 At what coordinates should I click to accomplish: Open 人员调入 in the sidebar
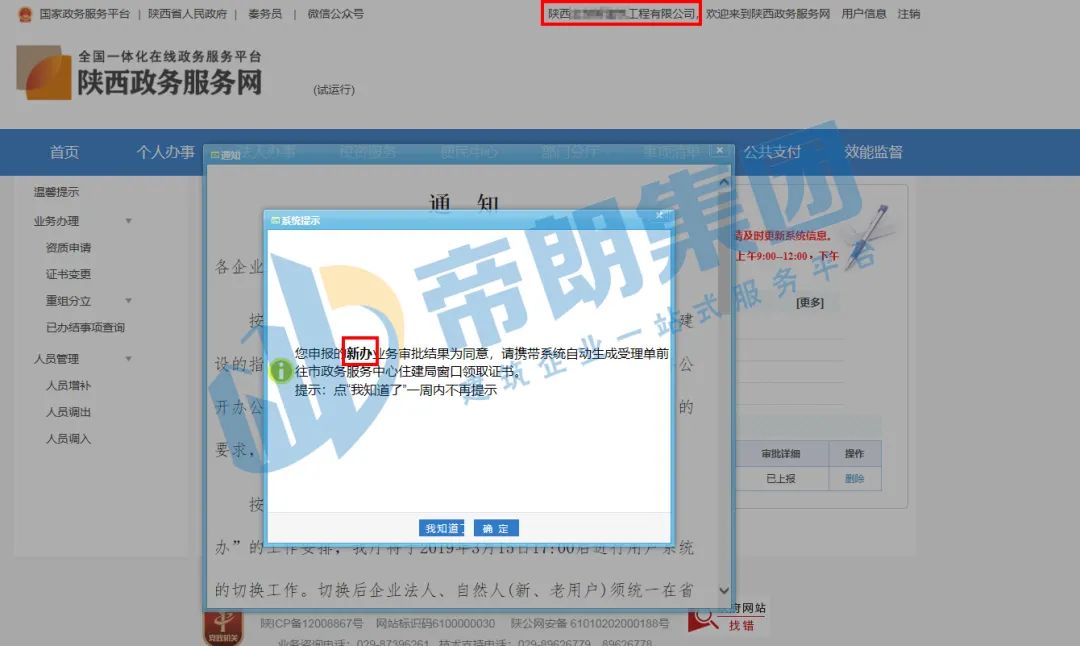[x=68, y=439]
